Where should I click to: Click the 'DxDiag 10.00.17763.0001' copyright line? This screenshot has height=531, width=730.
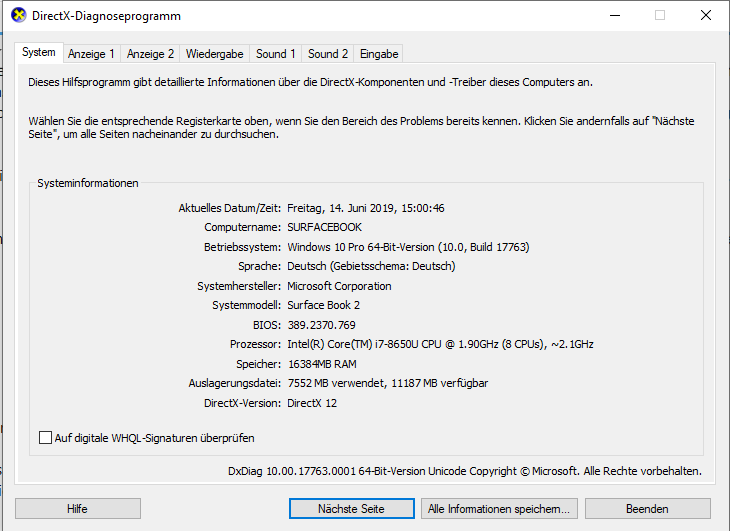click(x=465, y=471)
